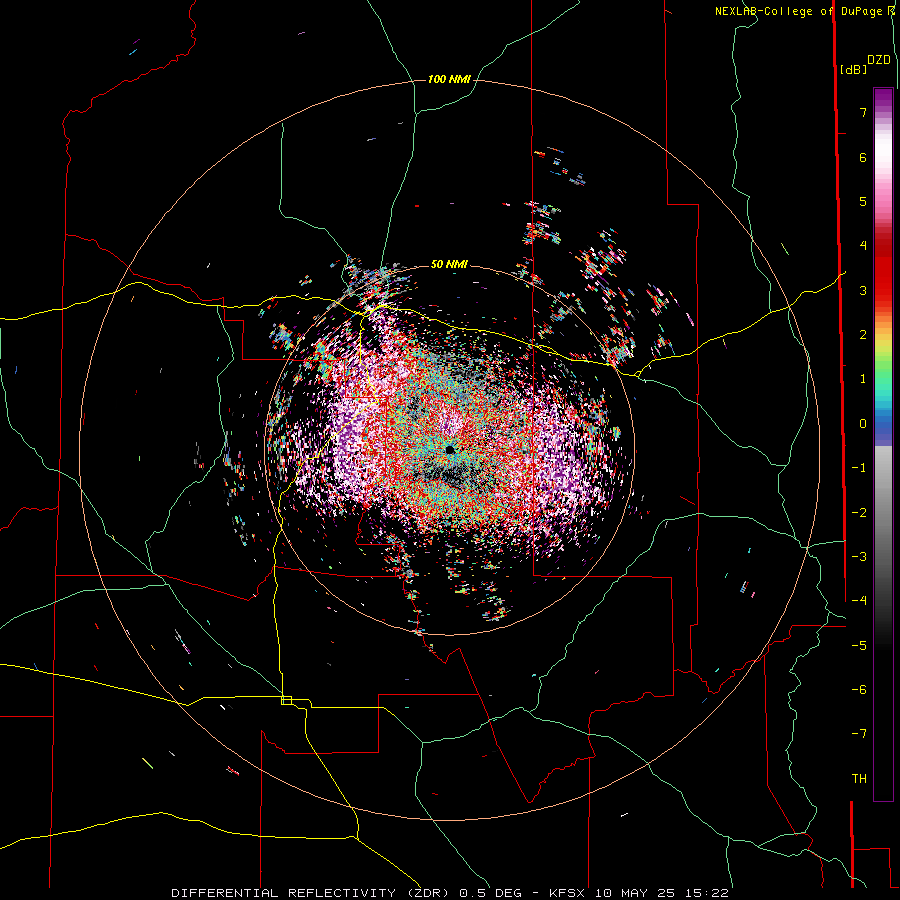This screenshot has width=900, height=900.
Task: Click the 100 NMI range ring label
Action: click(x=449, y=79)
